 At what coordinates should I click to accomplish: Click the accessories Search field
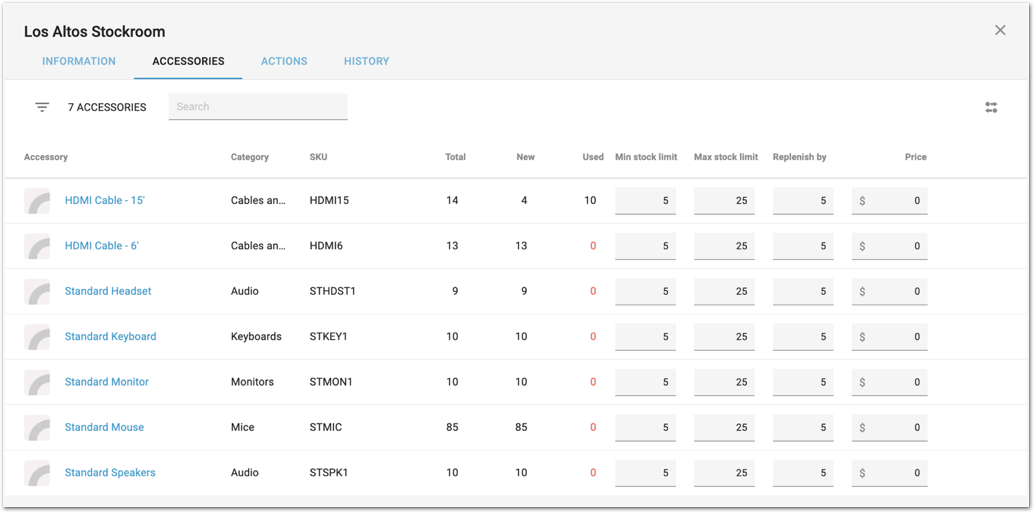pos(258,107)
